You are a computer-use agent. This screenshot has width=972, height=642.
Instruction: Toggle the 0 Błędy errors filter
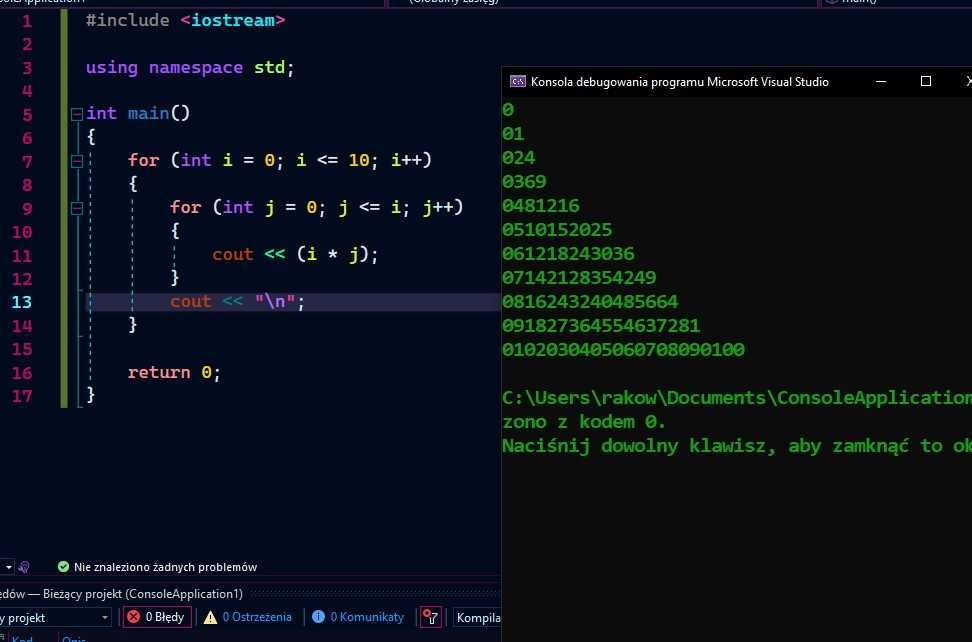pyautogui.click(x=157, y=617)
